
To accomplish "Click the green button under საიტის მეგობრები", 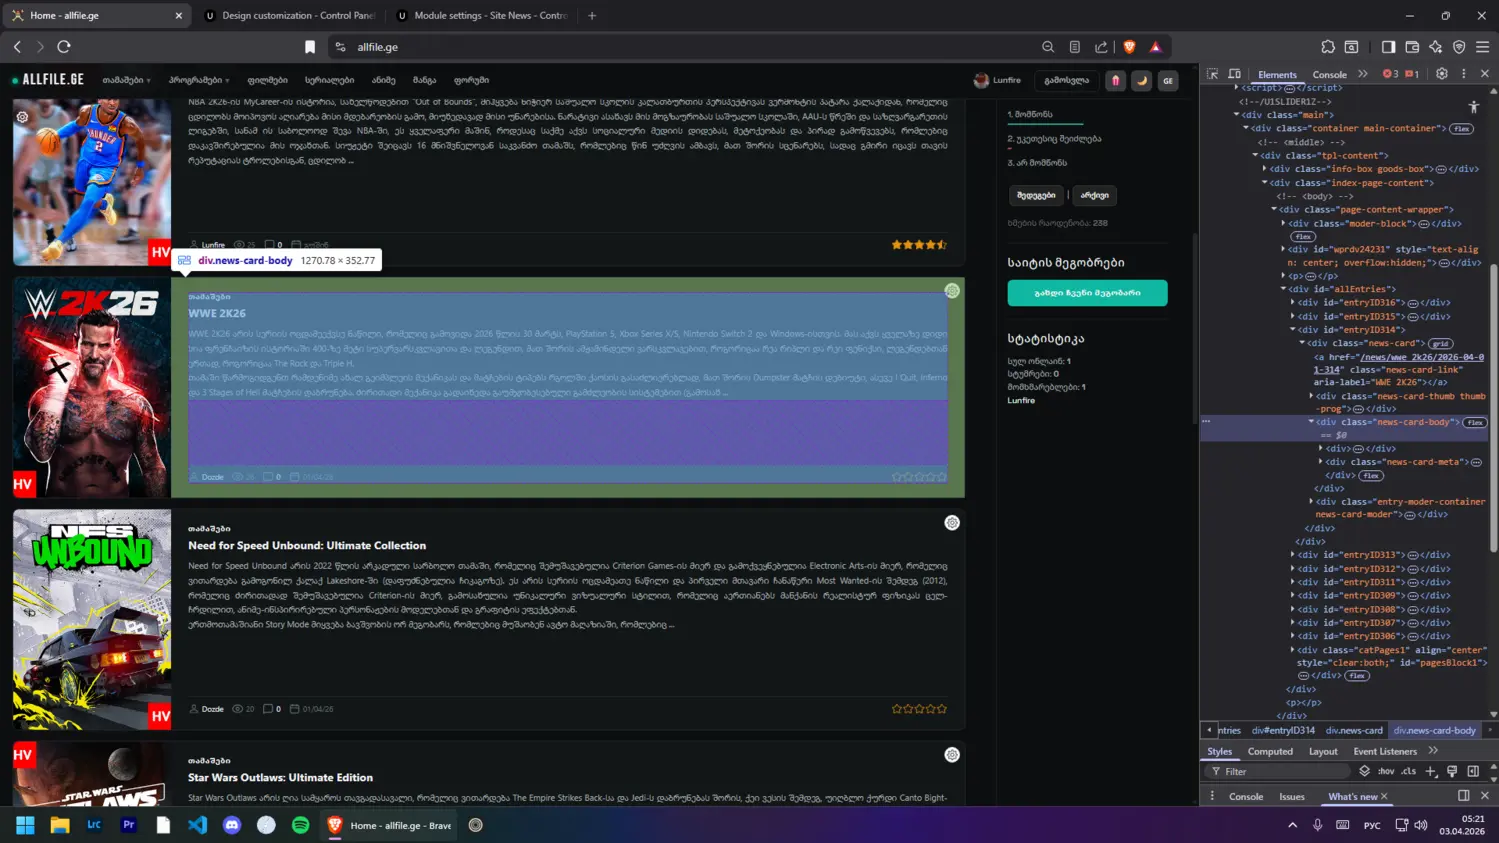I will 1087,293.
